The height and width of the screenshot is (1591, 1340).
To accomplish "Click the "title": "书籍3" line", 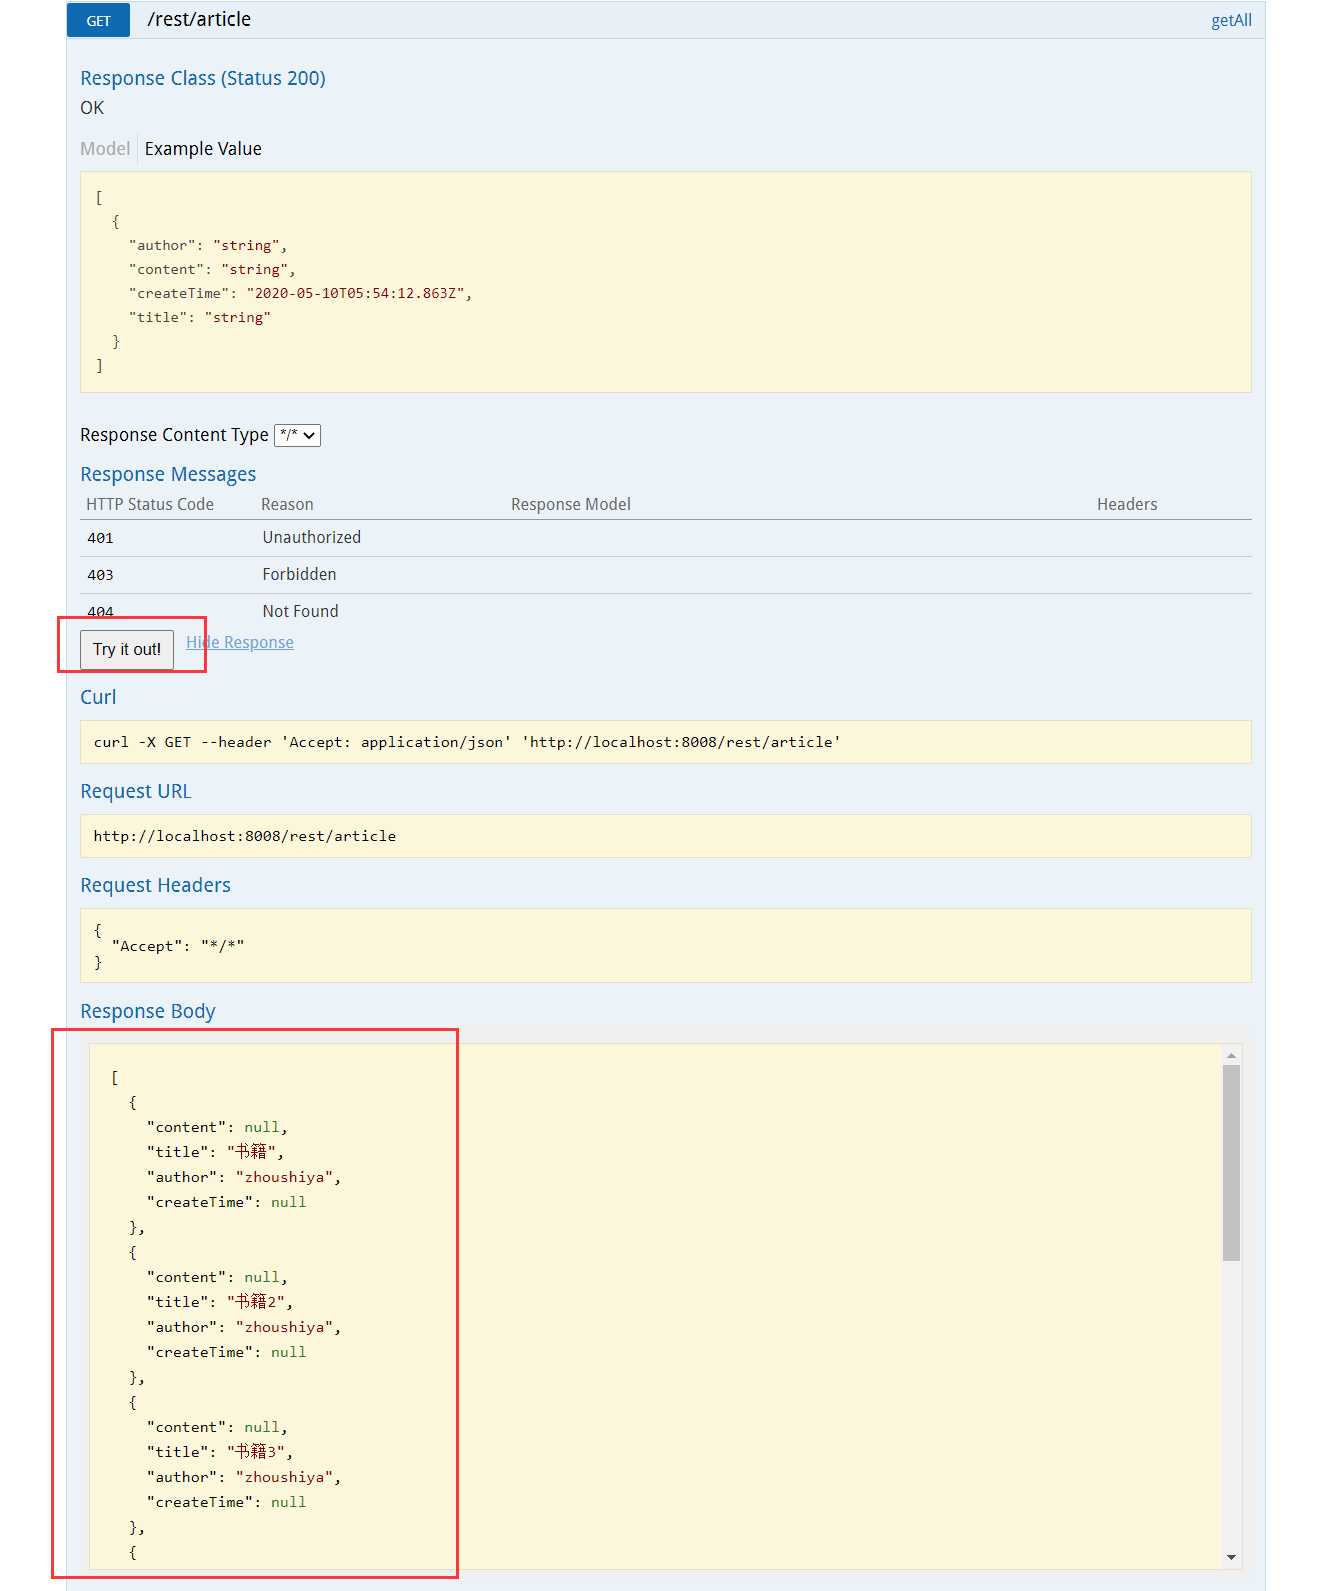I will point(220,1452).
